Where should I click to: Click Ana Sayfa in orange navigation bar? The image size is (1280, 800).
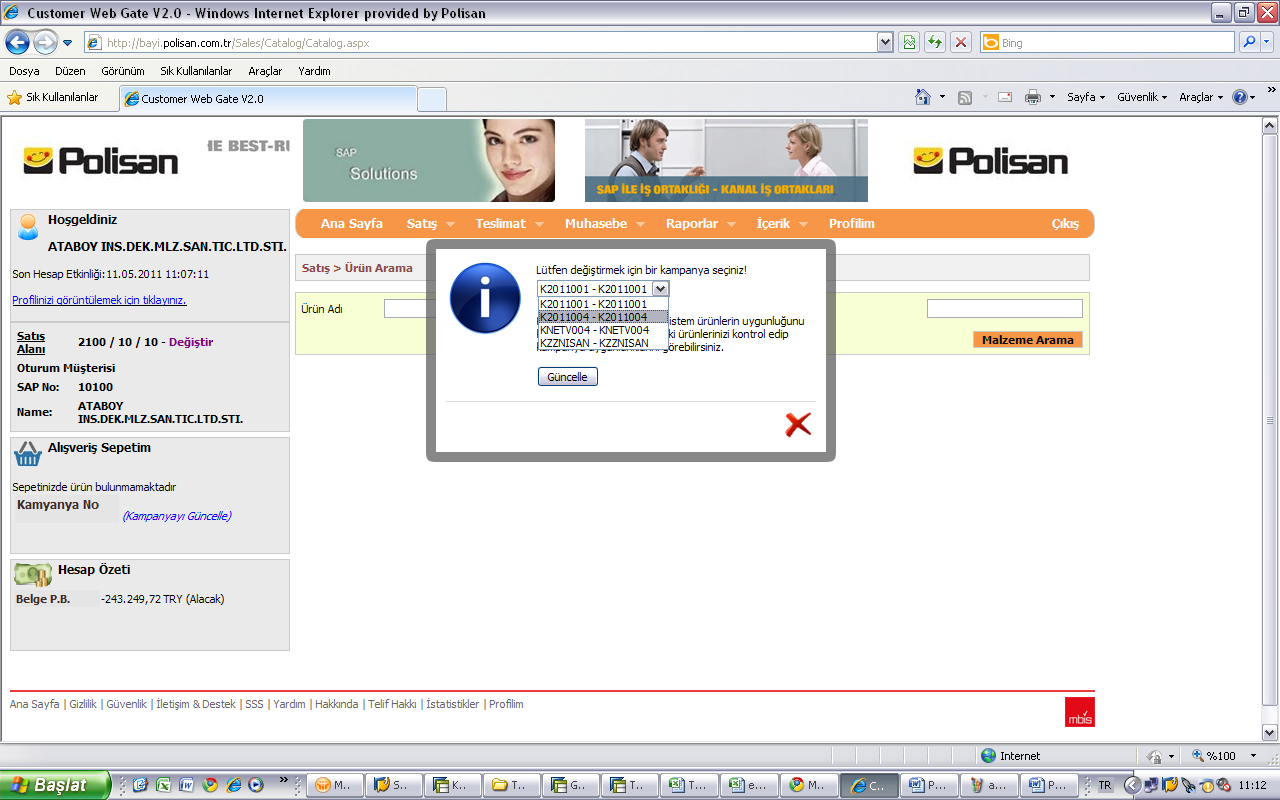coord(352,224)
